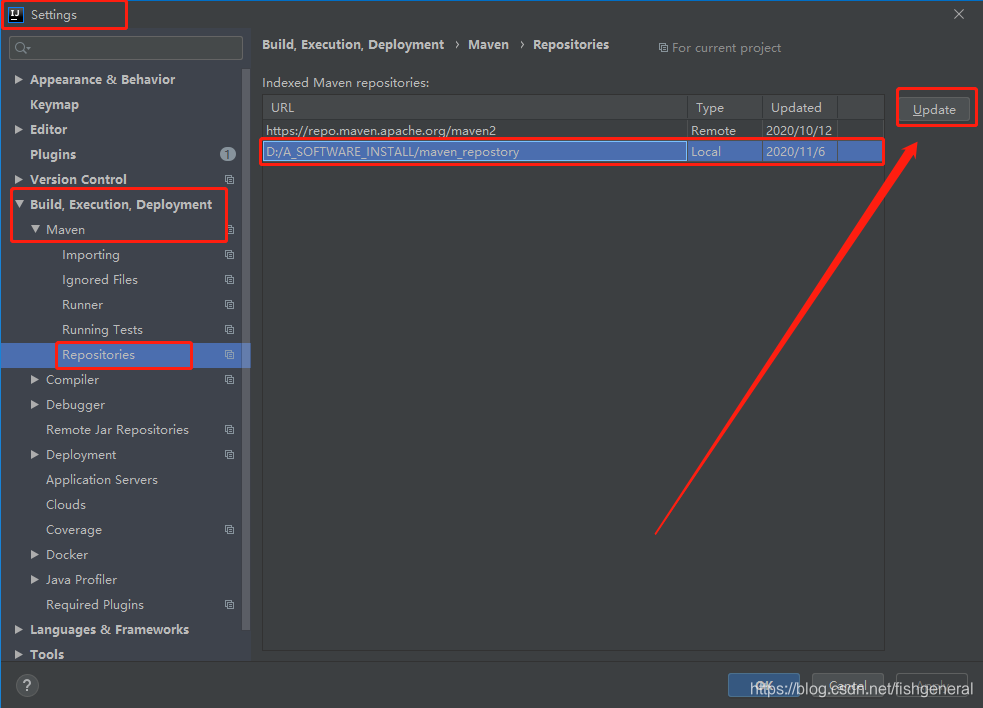Open the Keymap settings
Image resolution: width=983 pixels, height=708 pixels.
pyautogui.click(x=55, y=105)
